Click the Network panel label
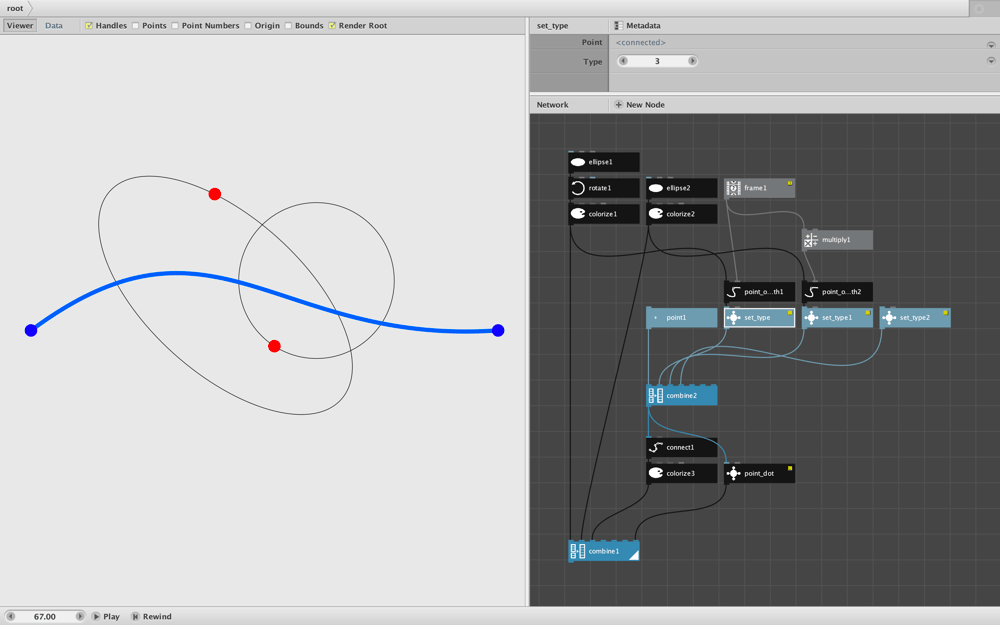 (552, 105)
